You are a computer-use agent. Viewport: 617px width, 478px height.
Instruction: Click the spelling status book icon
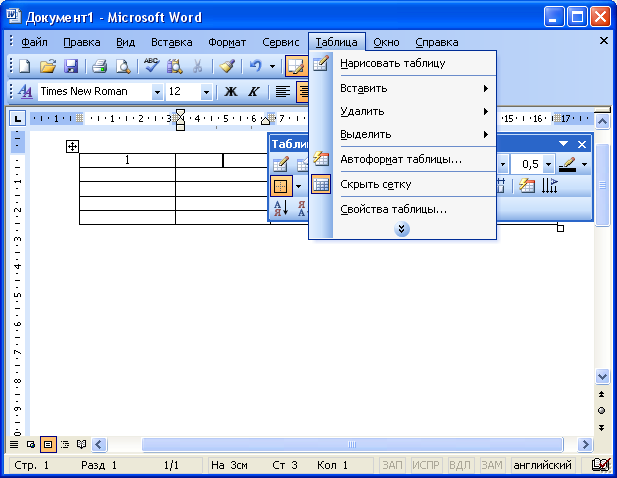(601, 465)
